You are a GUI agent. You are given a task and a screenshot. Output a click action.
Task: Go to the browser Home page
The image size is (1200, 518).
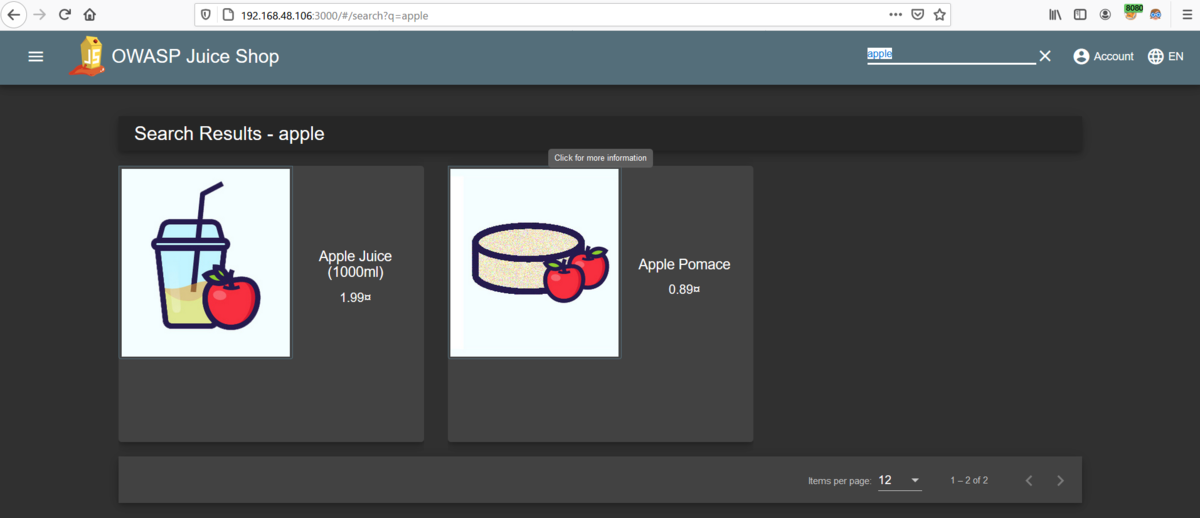pos(90,15)
